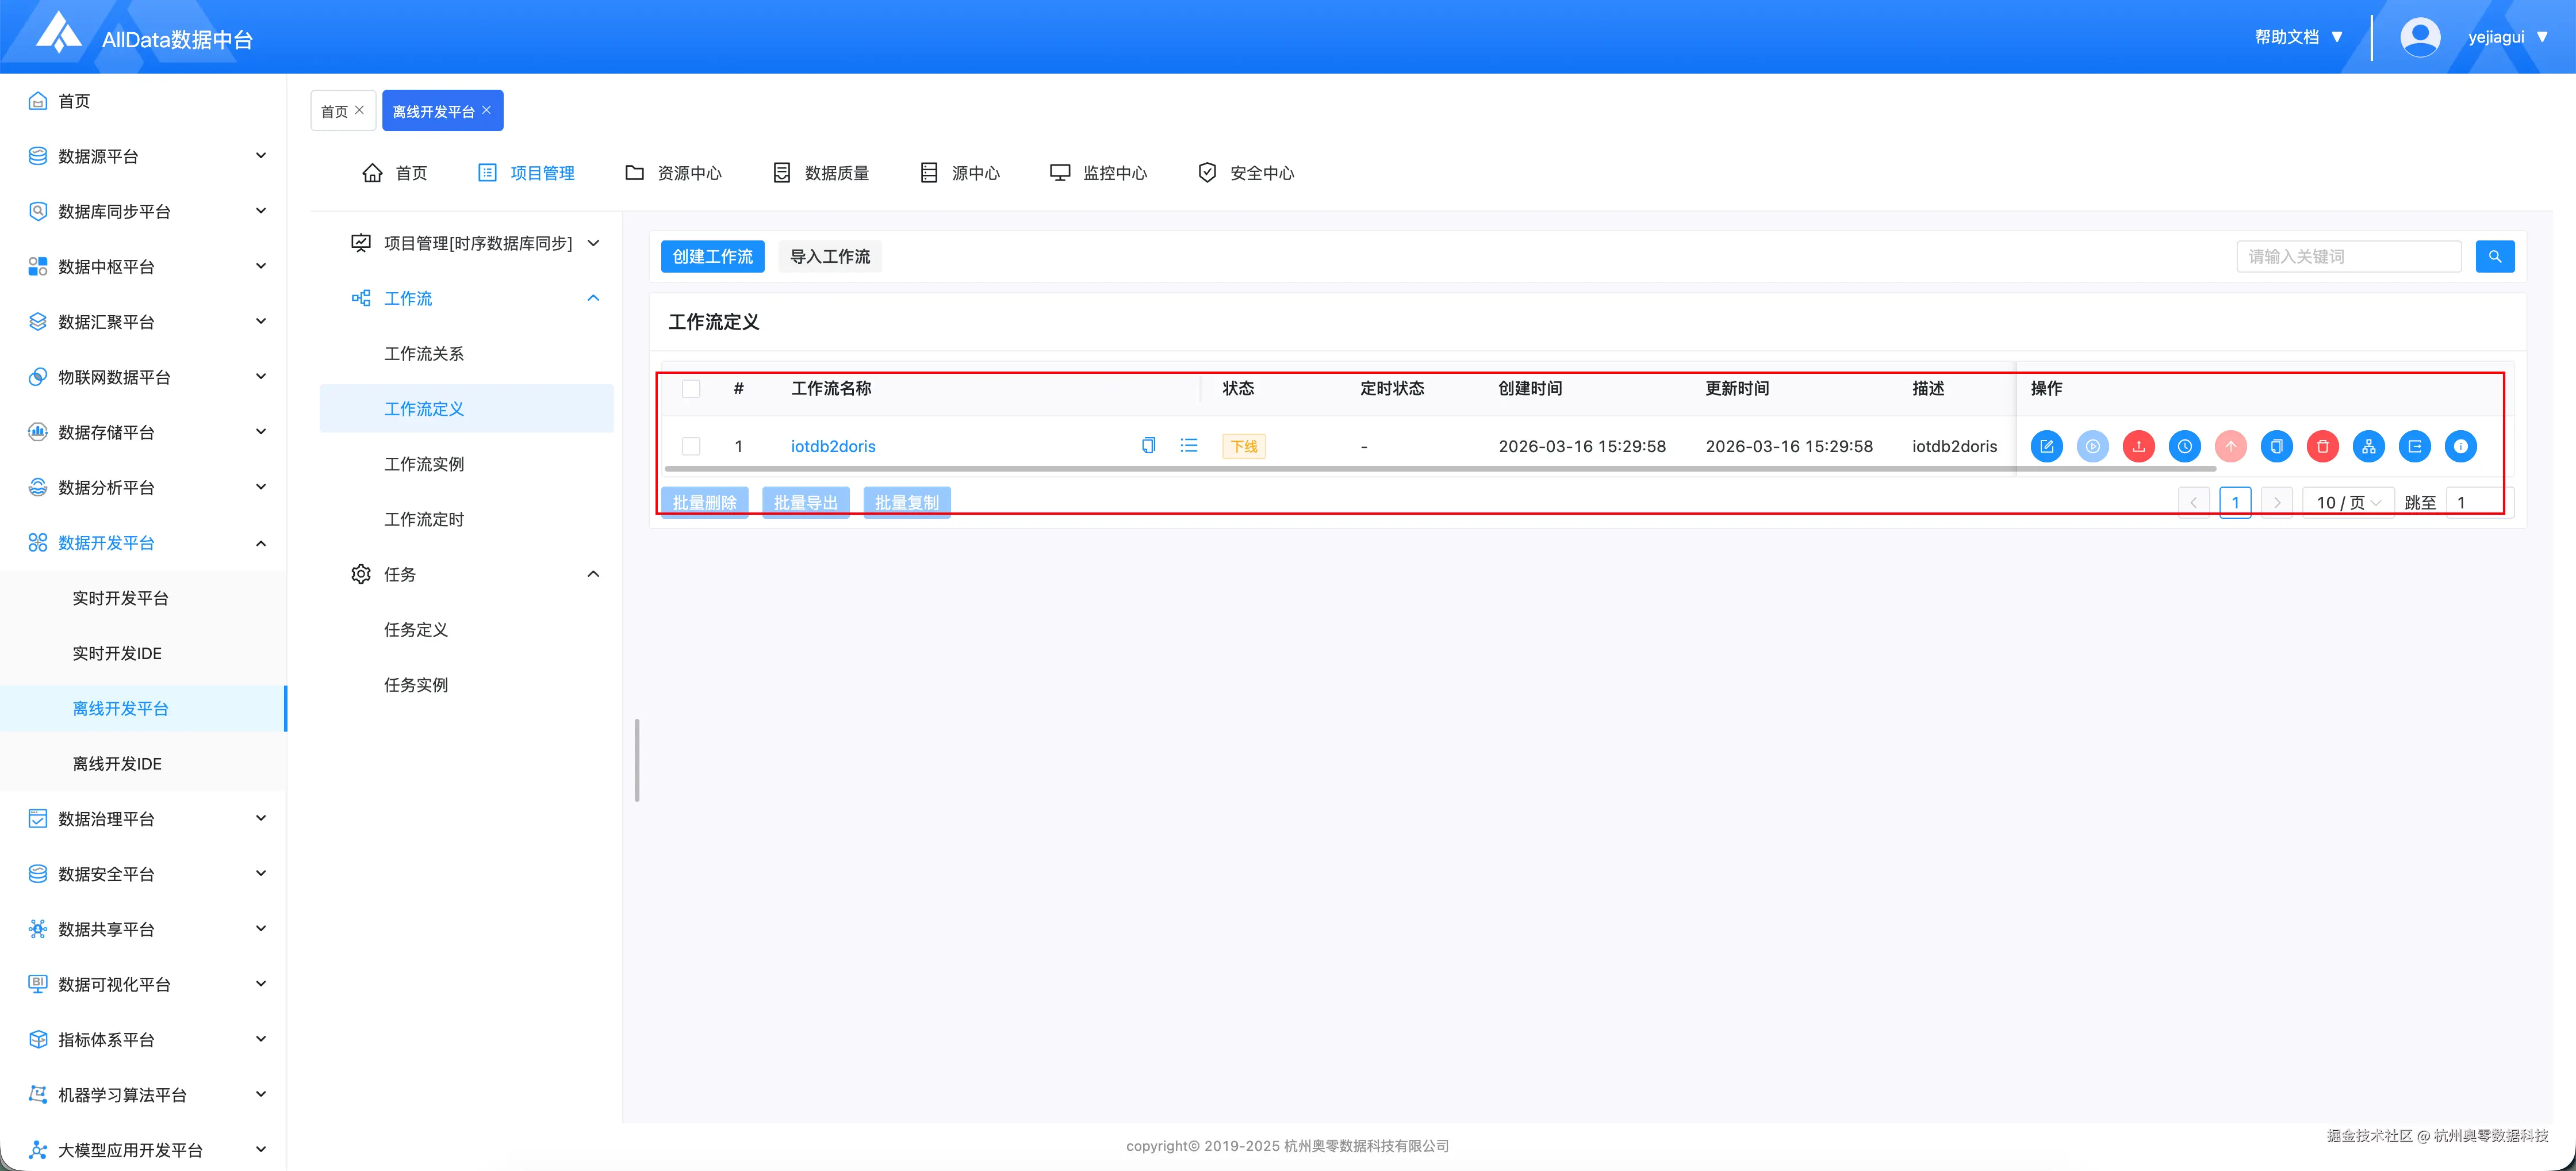Click the blue search magnifier button

2494,257
